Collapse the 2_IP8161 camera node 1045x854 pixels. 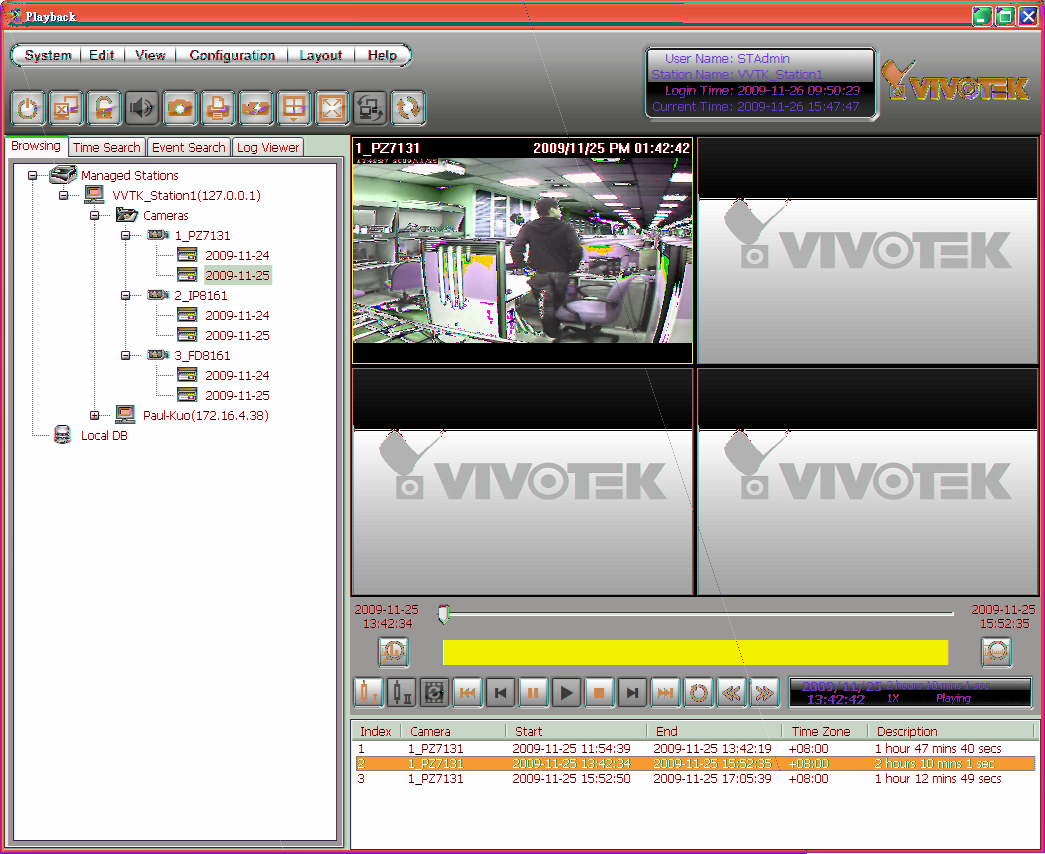point(125,295)
